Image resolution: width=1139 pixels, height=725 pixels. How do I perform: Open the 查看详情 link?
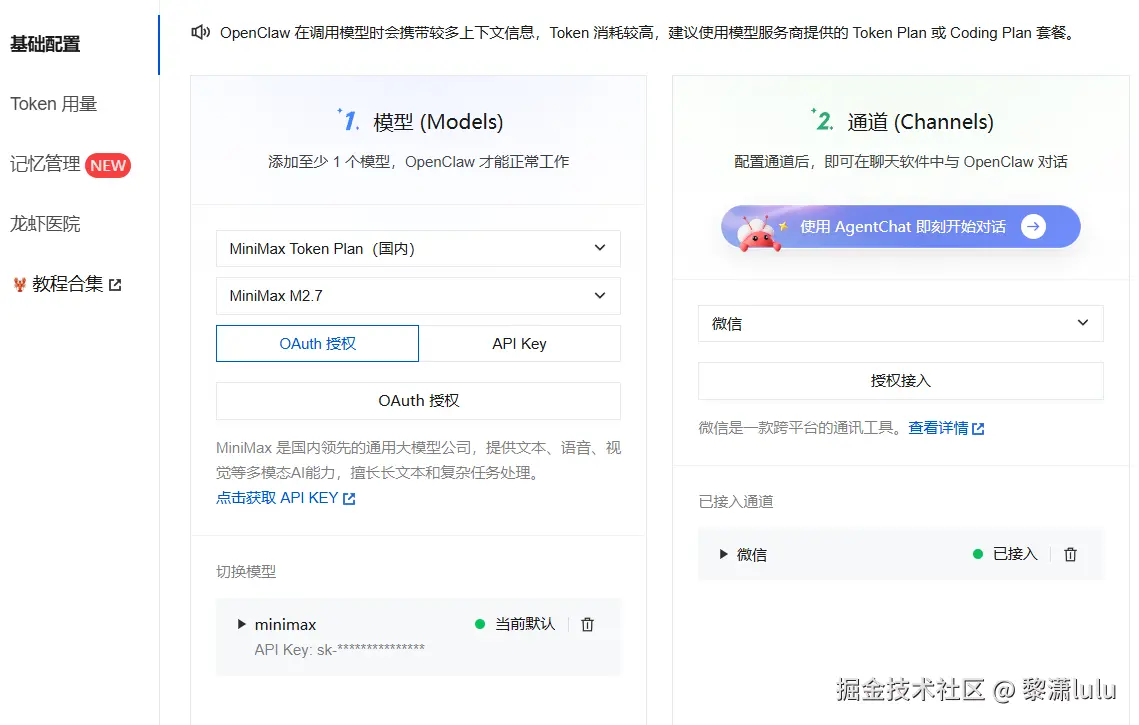point(938,426)
